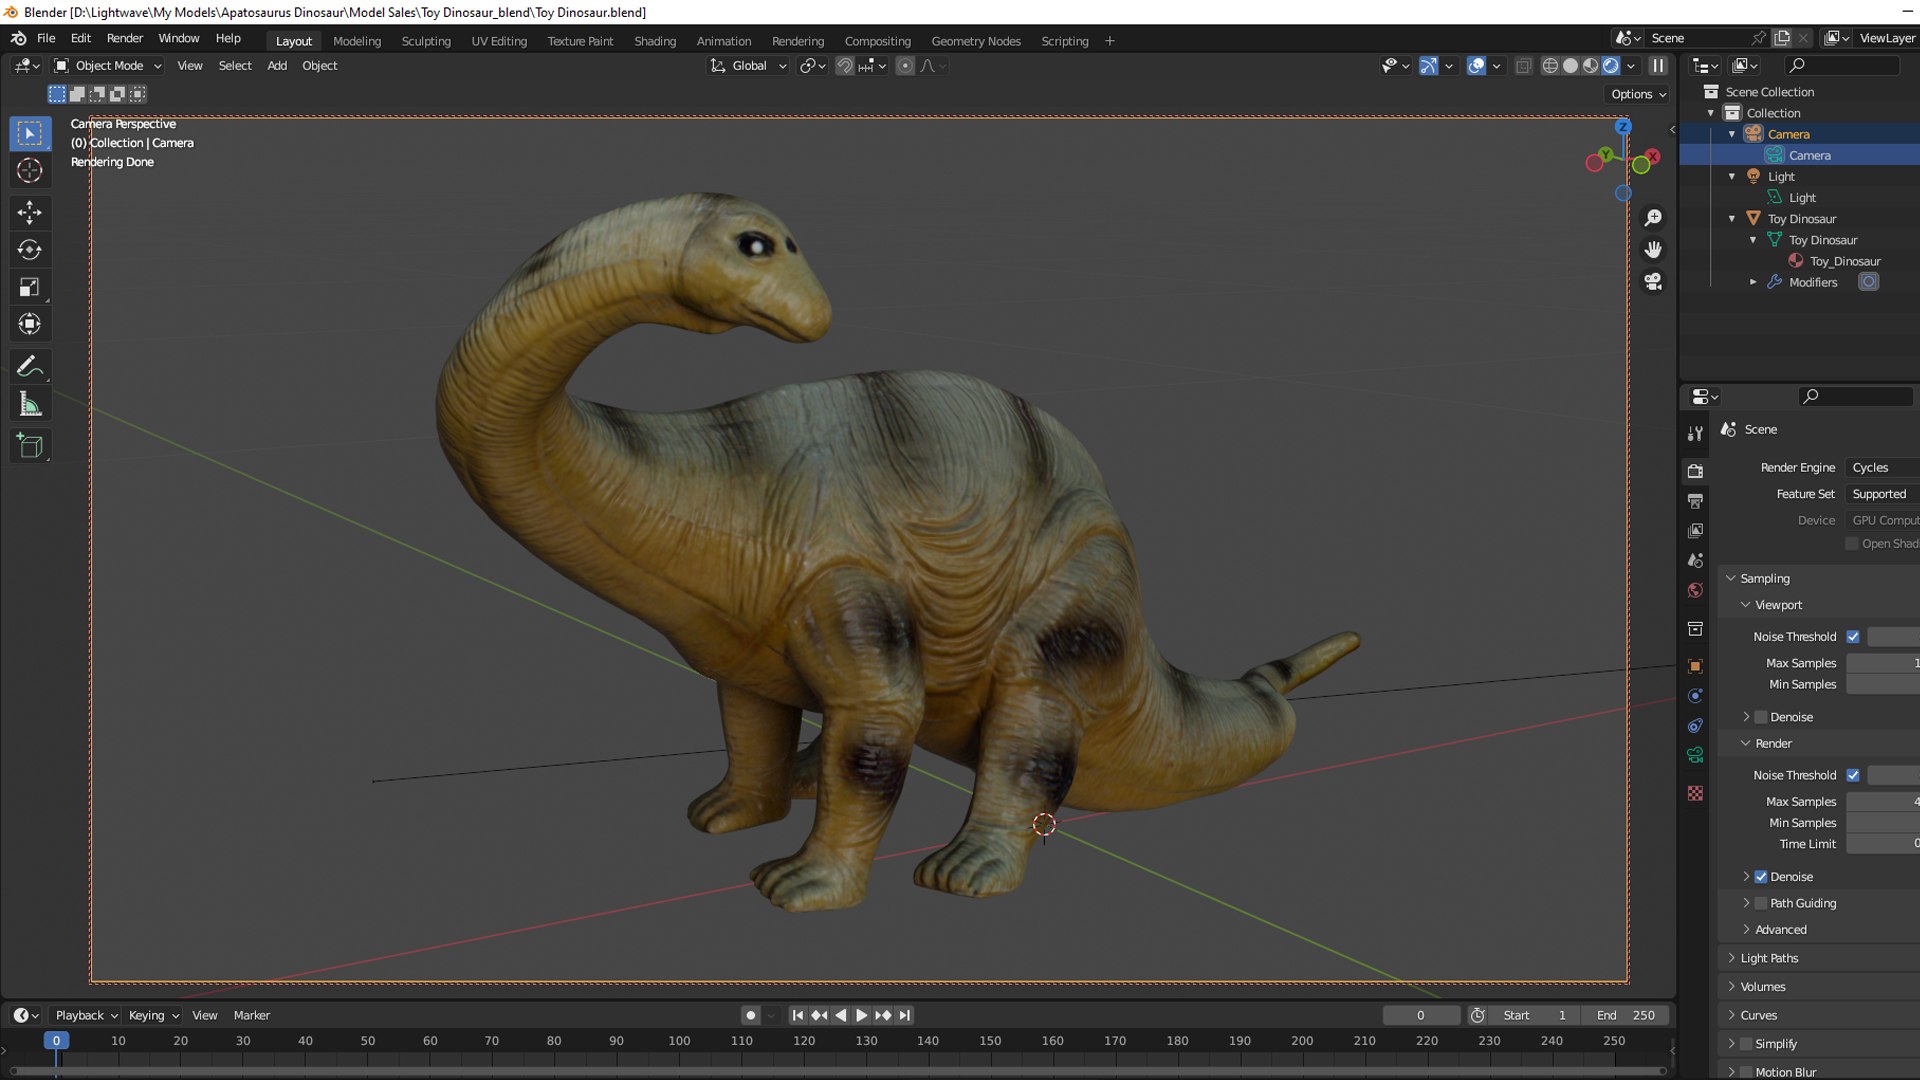Click the Marker menu in the timeline

pyautogui.click(x=251, y=1015)
